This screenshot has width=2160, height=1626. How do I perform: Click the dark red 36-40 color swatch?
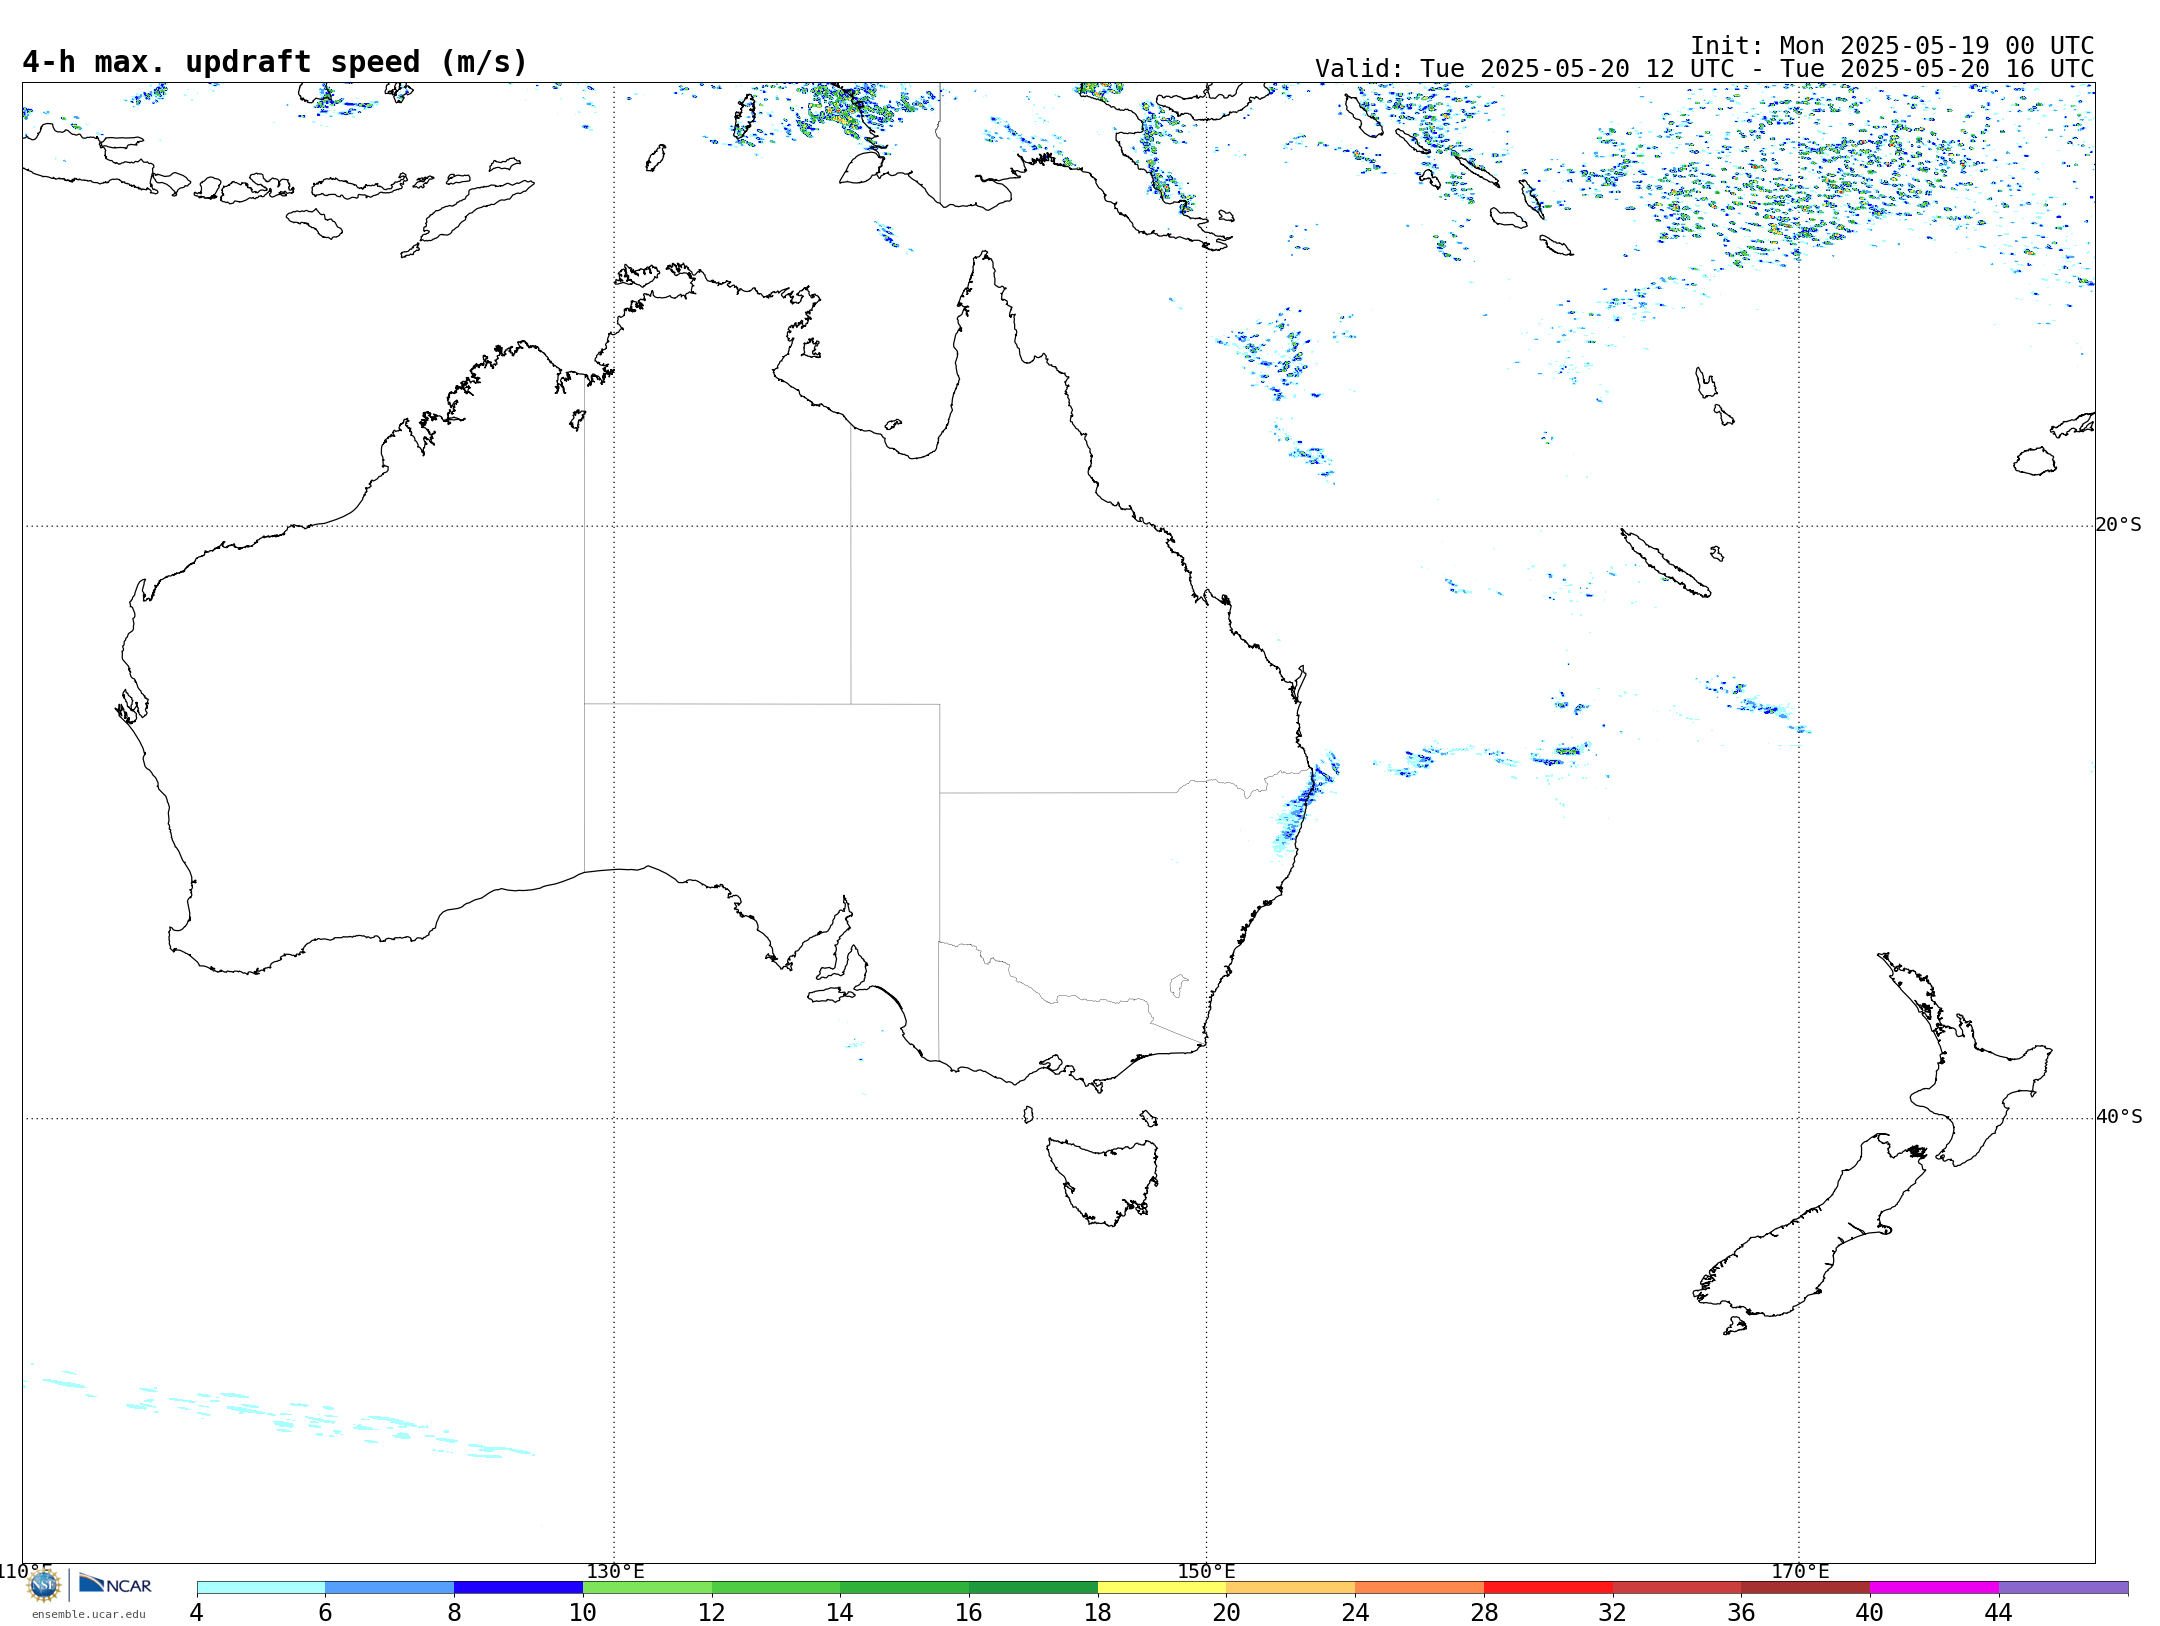pyautogui.click(x=1806, y=1587)
